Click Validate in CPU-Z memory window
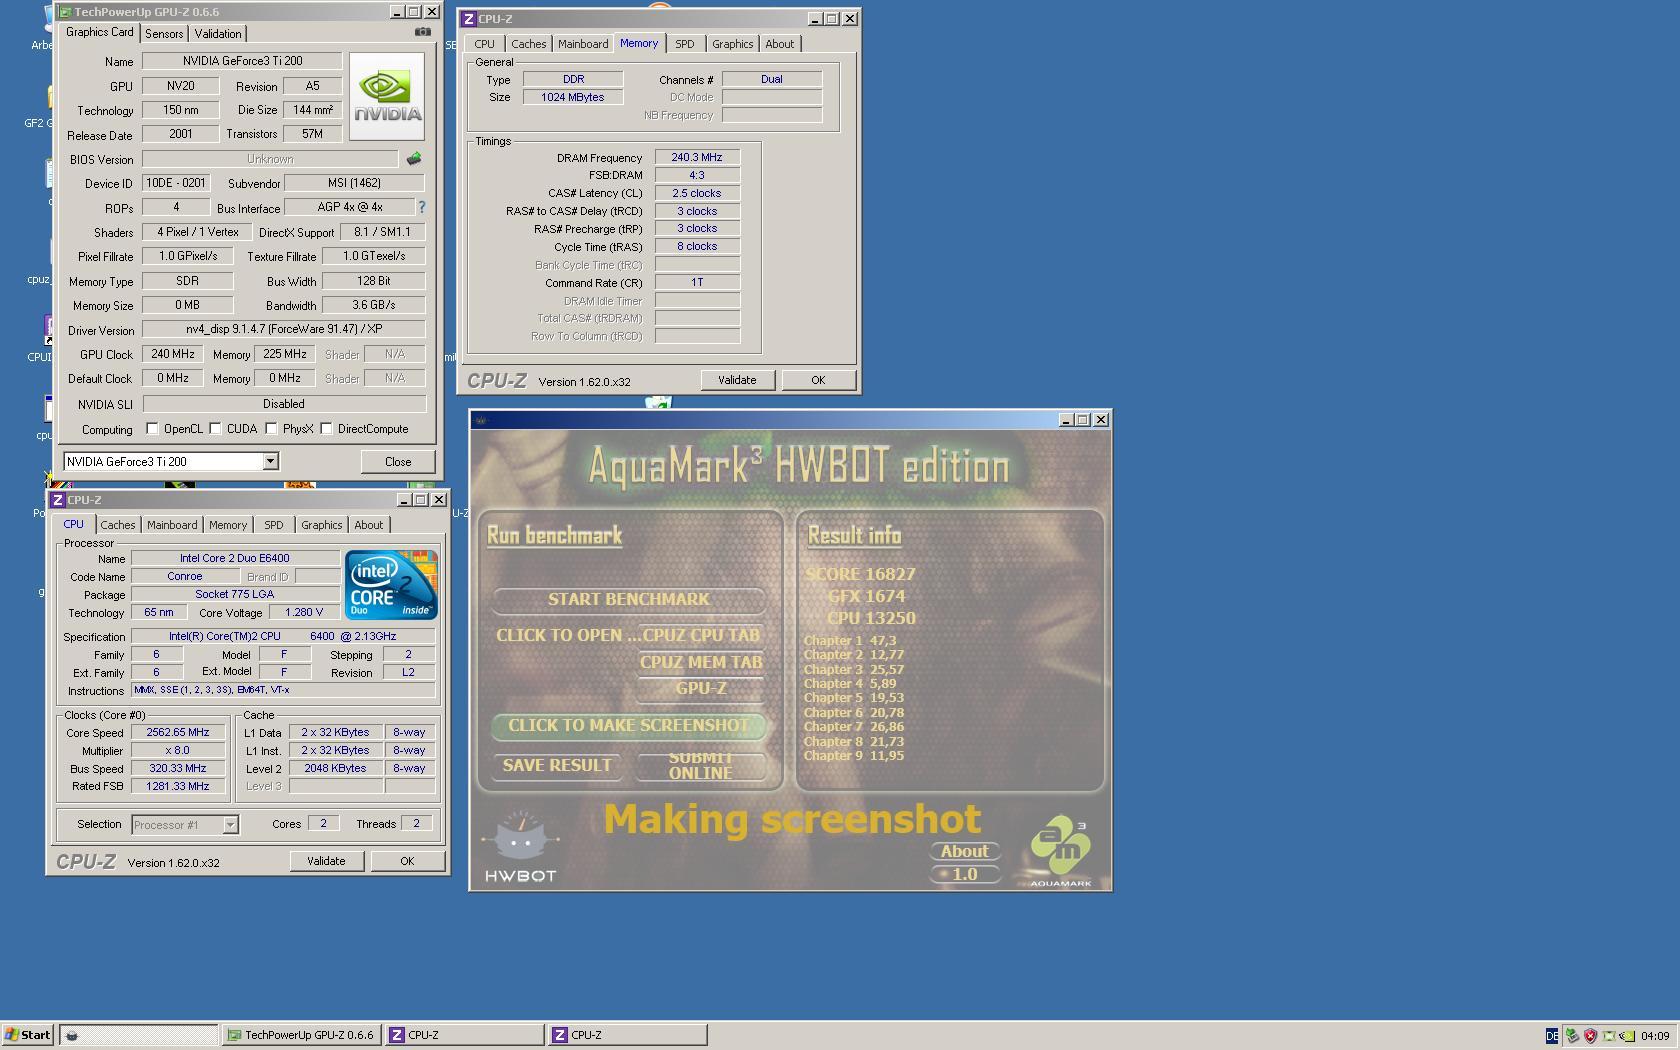Image resolution: width=1680 pixels, height=1050 pixels. (x=737, y=380)
